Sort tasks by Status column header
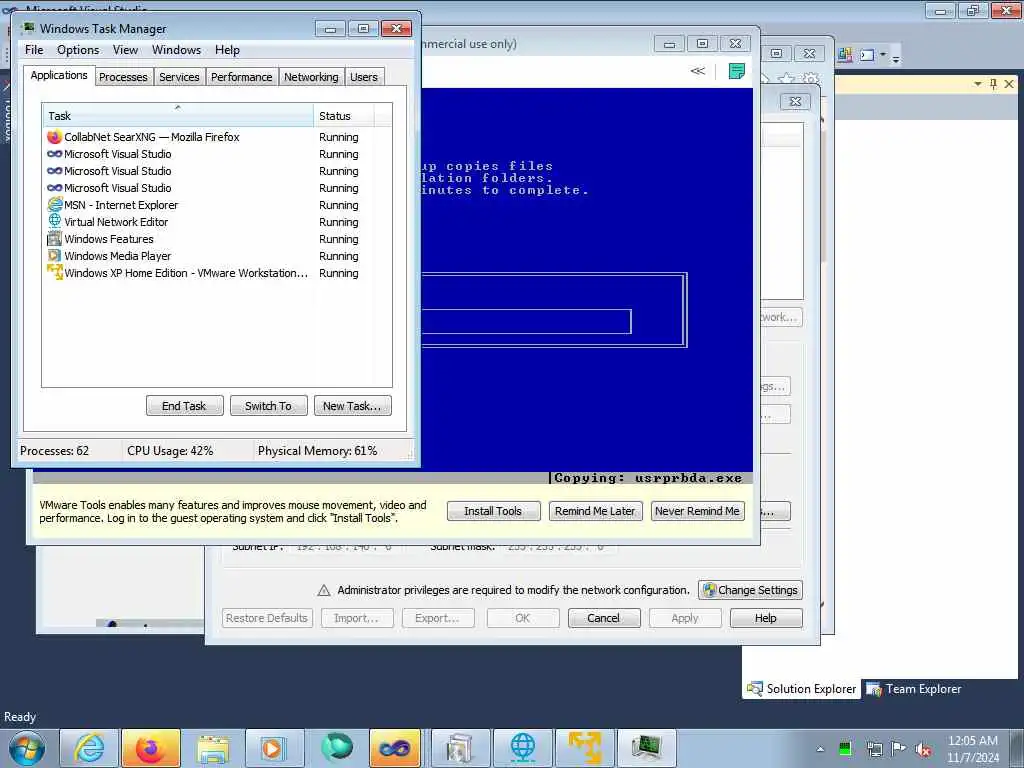The width and height of the screenshot is (1024, 768). [x=344, y=115]
